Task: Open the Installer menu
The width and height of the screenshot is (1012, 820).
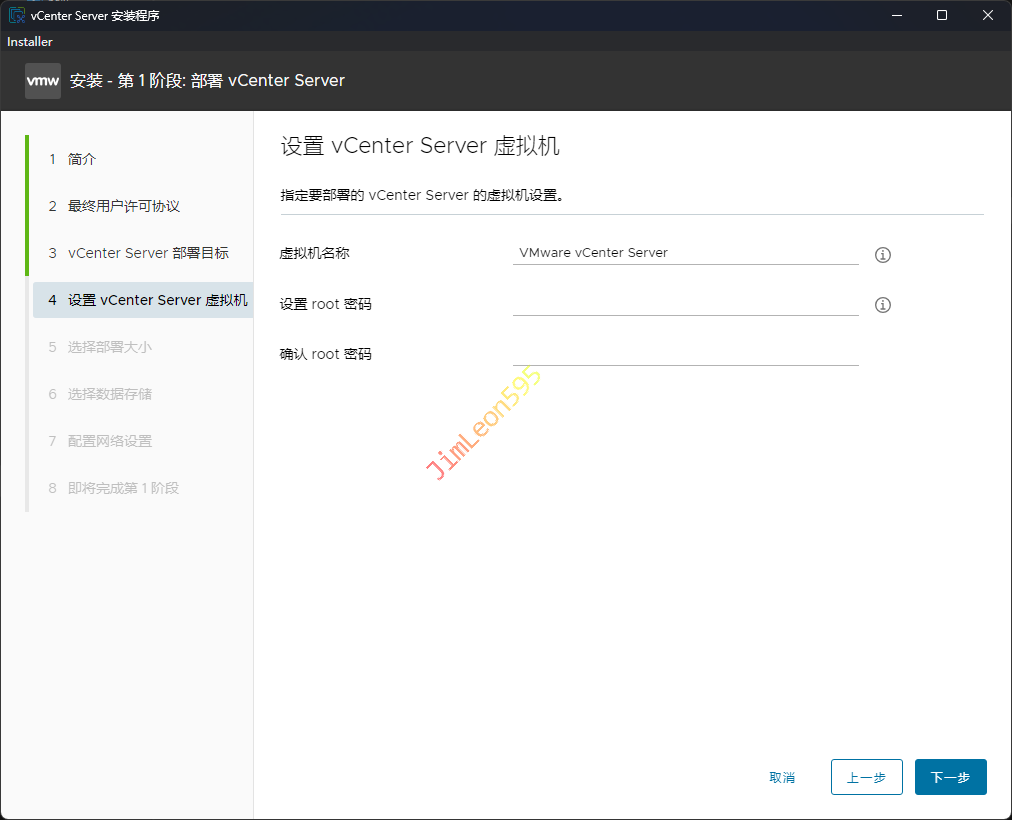Action: [x=30, y=42]
